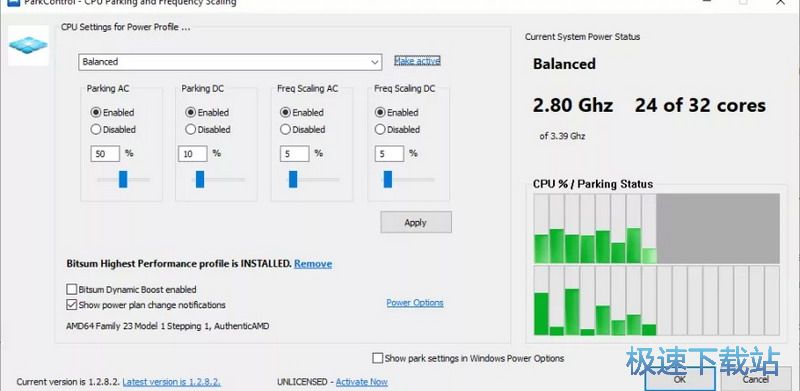Uncheck Show power plan change notifications

(x=71, y=305)
